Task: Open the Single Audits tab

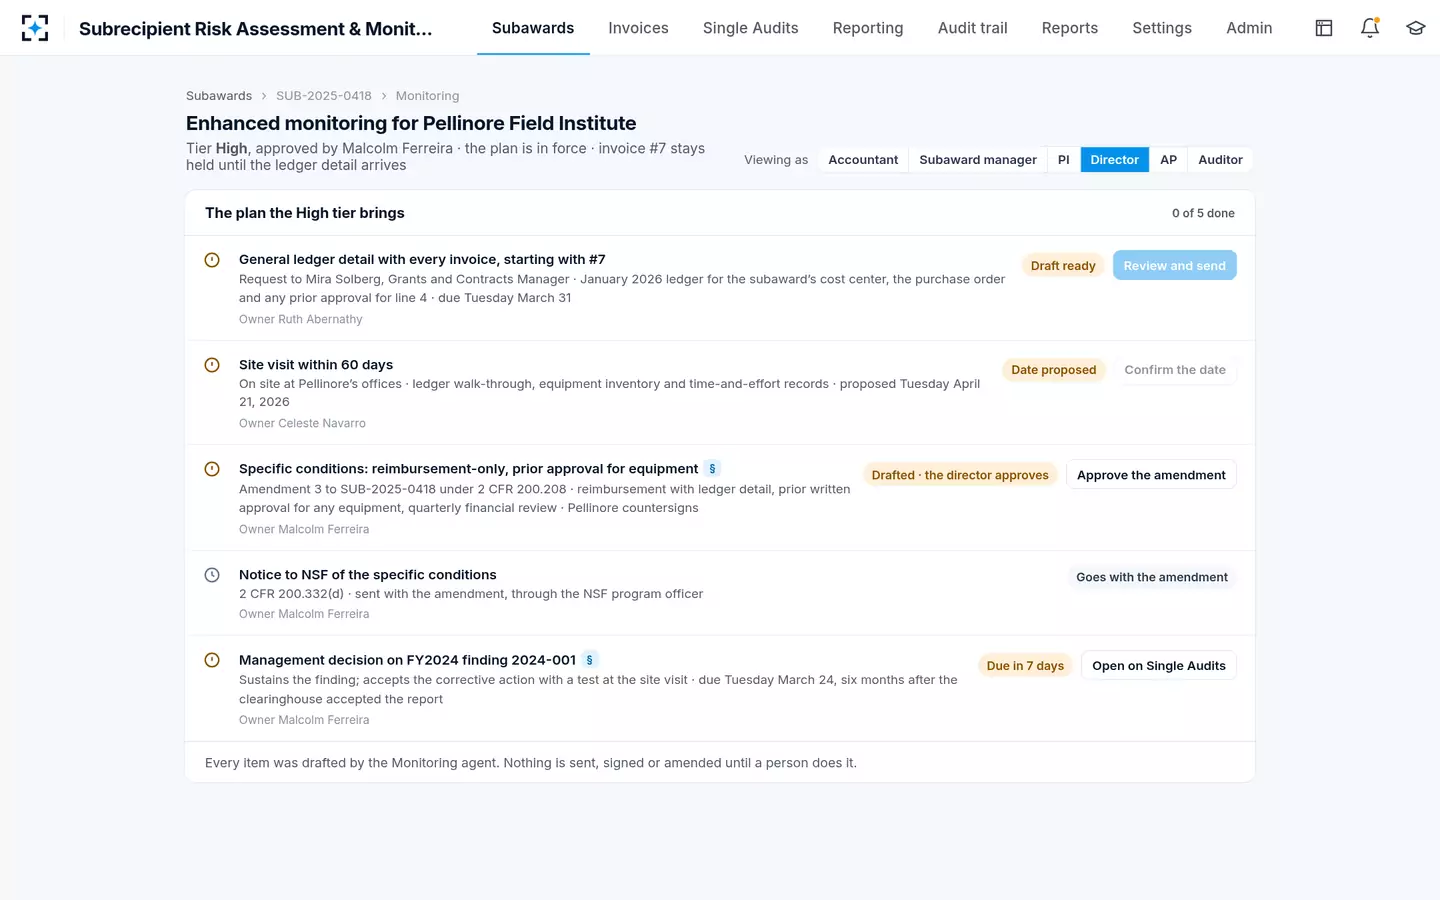Action: [751, 28]
